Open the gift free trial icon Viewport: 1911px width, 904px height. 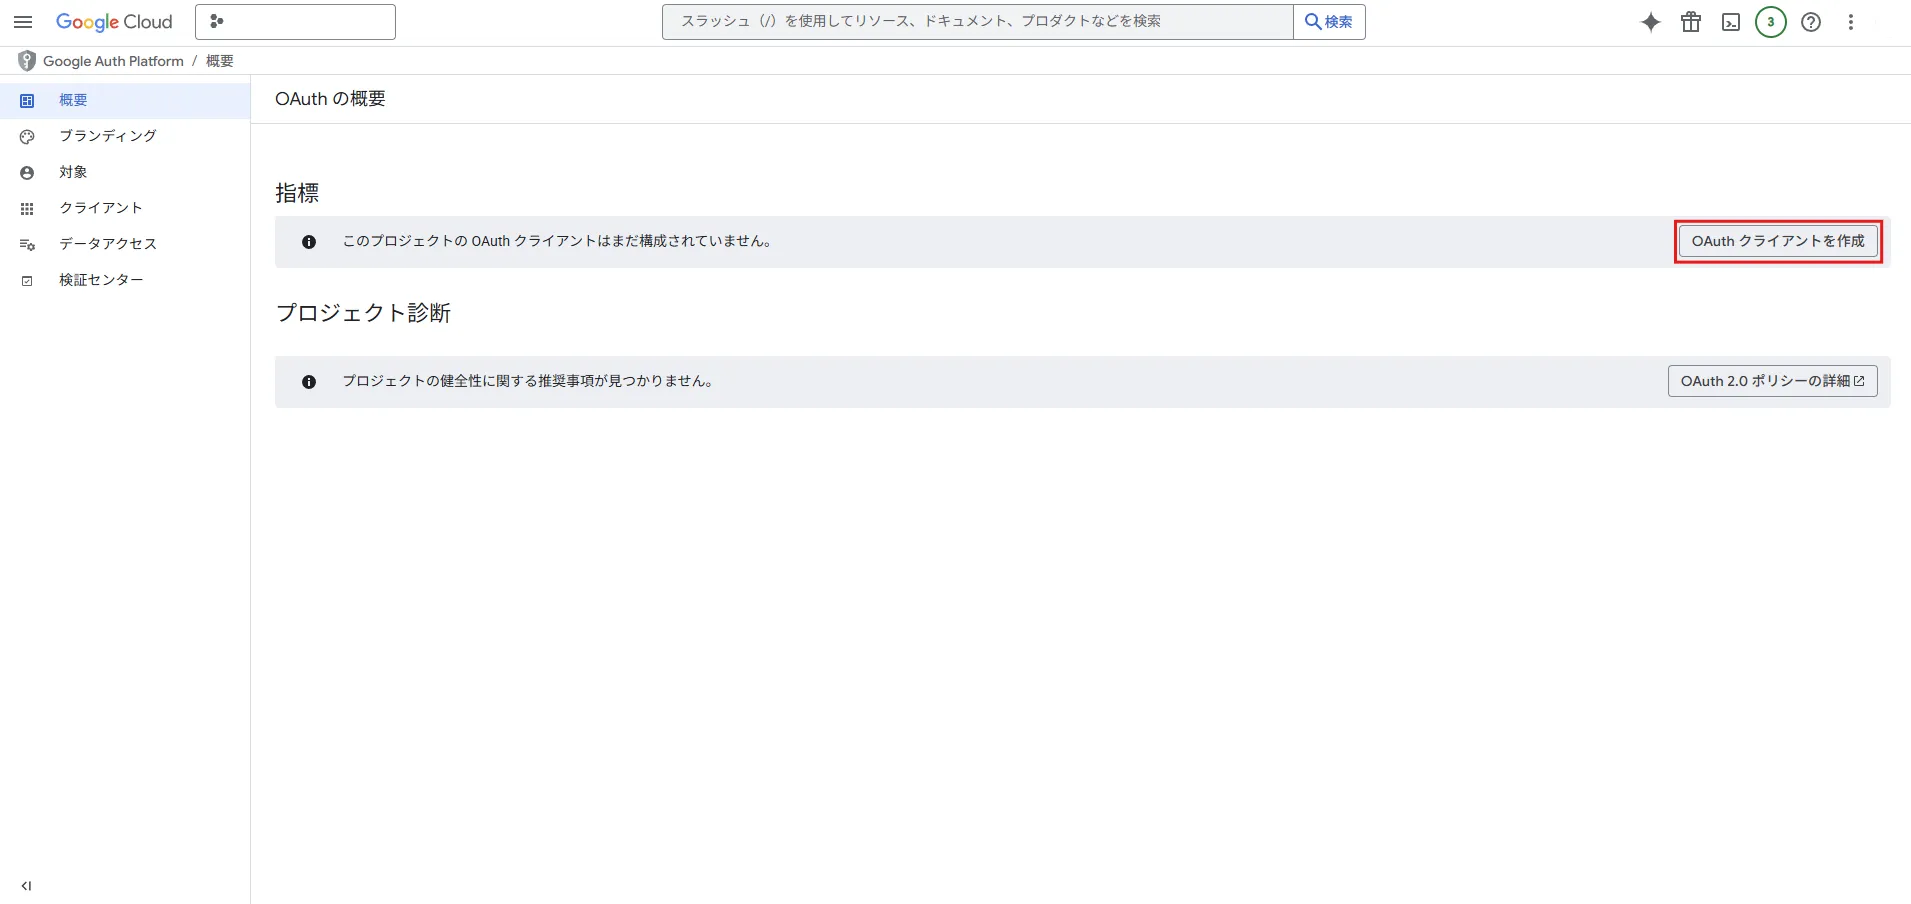click(1691, 22)
